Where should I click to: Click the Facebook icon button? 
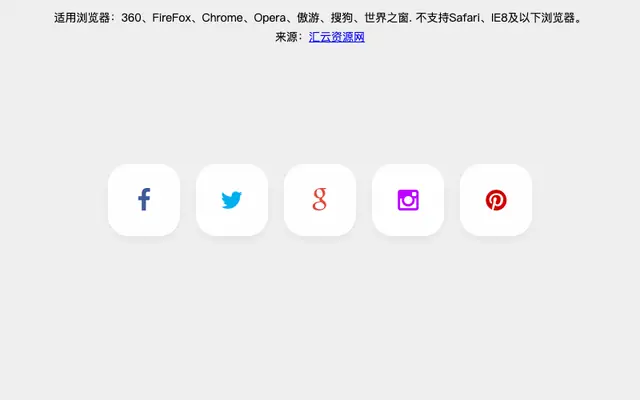point(144,200)
